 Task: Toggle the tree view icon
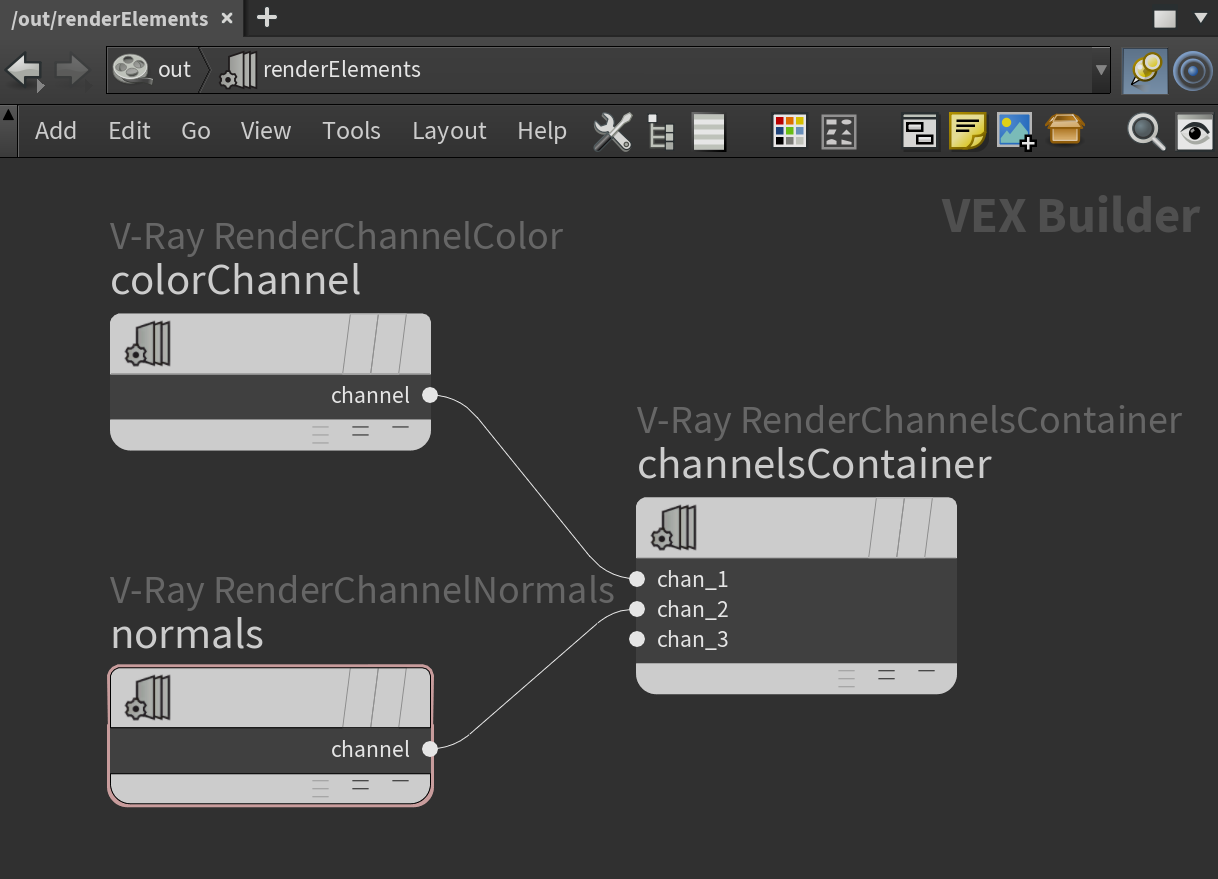coord(661,131)
